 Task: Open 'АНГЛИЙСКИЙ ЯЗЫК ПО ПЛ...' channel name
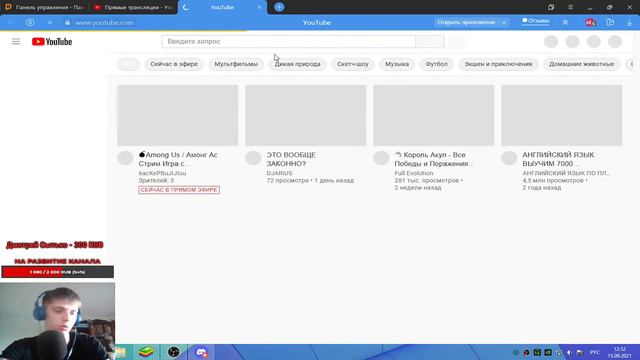click(x=567, y=173)
